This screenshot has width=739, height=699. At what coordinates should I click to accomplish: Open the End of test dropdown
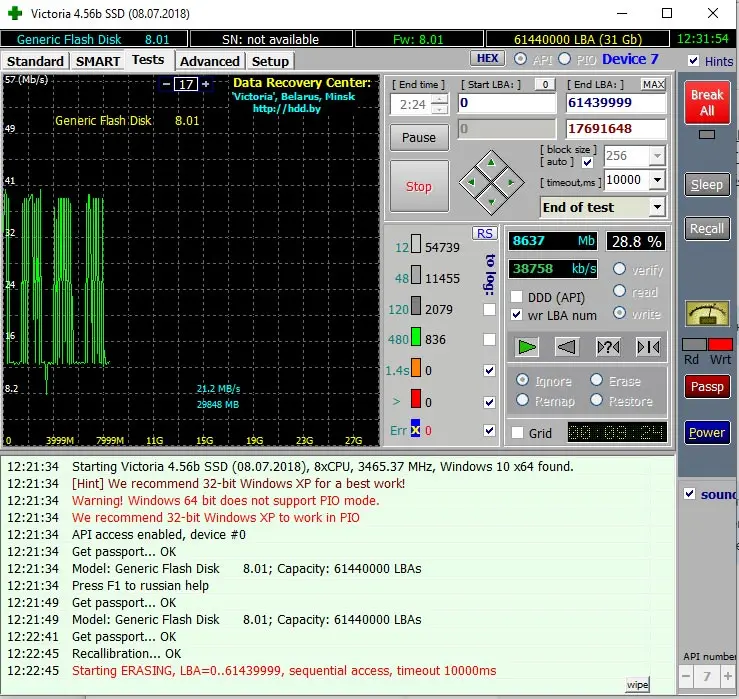coord(656,207)
